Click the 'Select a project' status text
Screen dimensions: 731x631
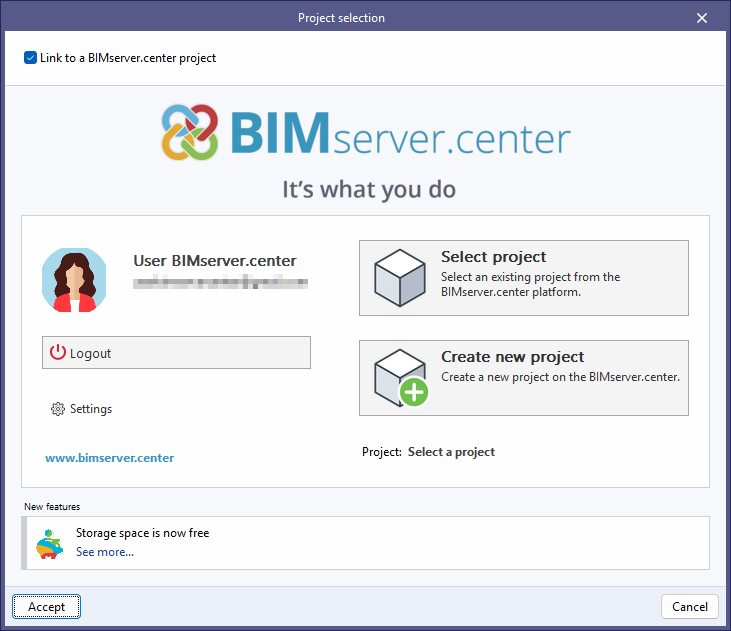point(451,452)
